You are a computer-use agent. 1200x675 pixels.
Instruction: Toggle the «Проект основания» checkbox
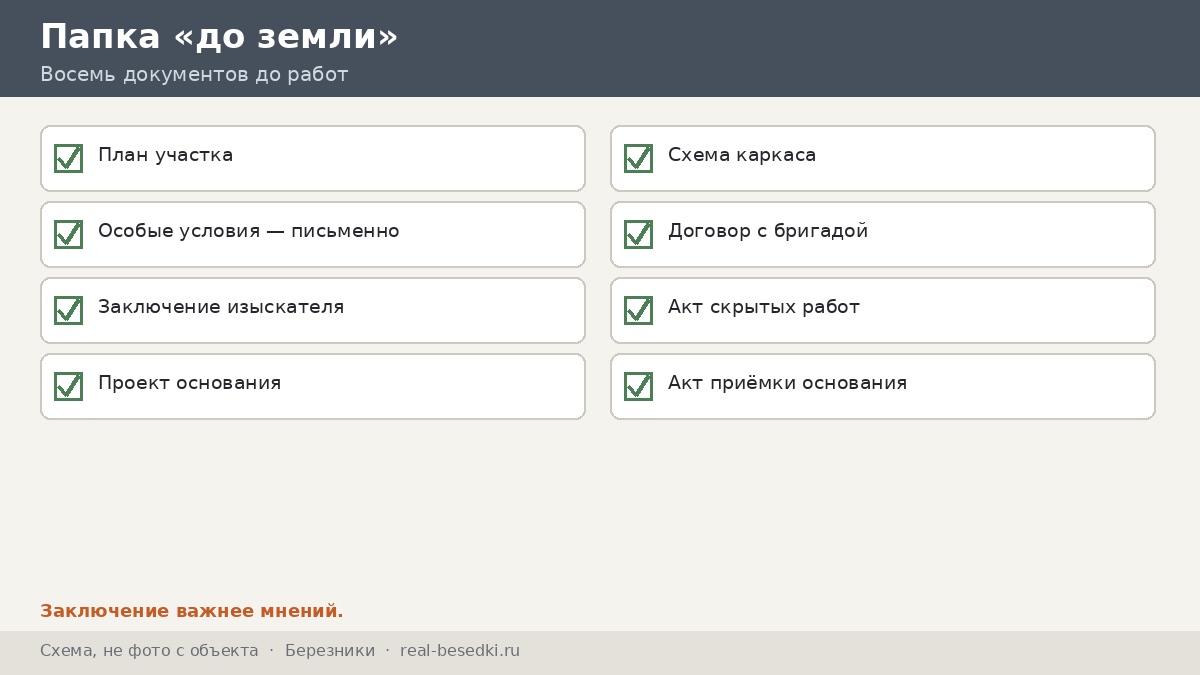click(x=68, y=386)
